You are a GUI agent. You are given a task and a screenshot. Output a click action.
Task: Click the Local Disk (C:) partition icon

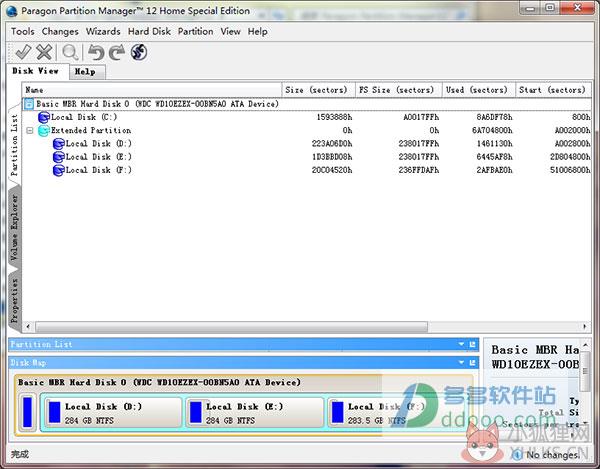pos(44,117)
